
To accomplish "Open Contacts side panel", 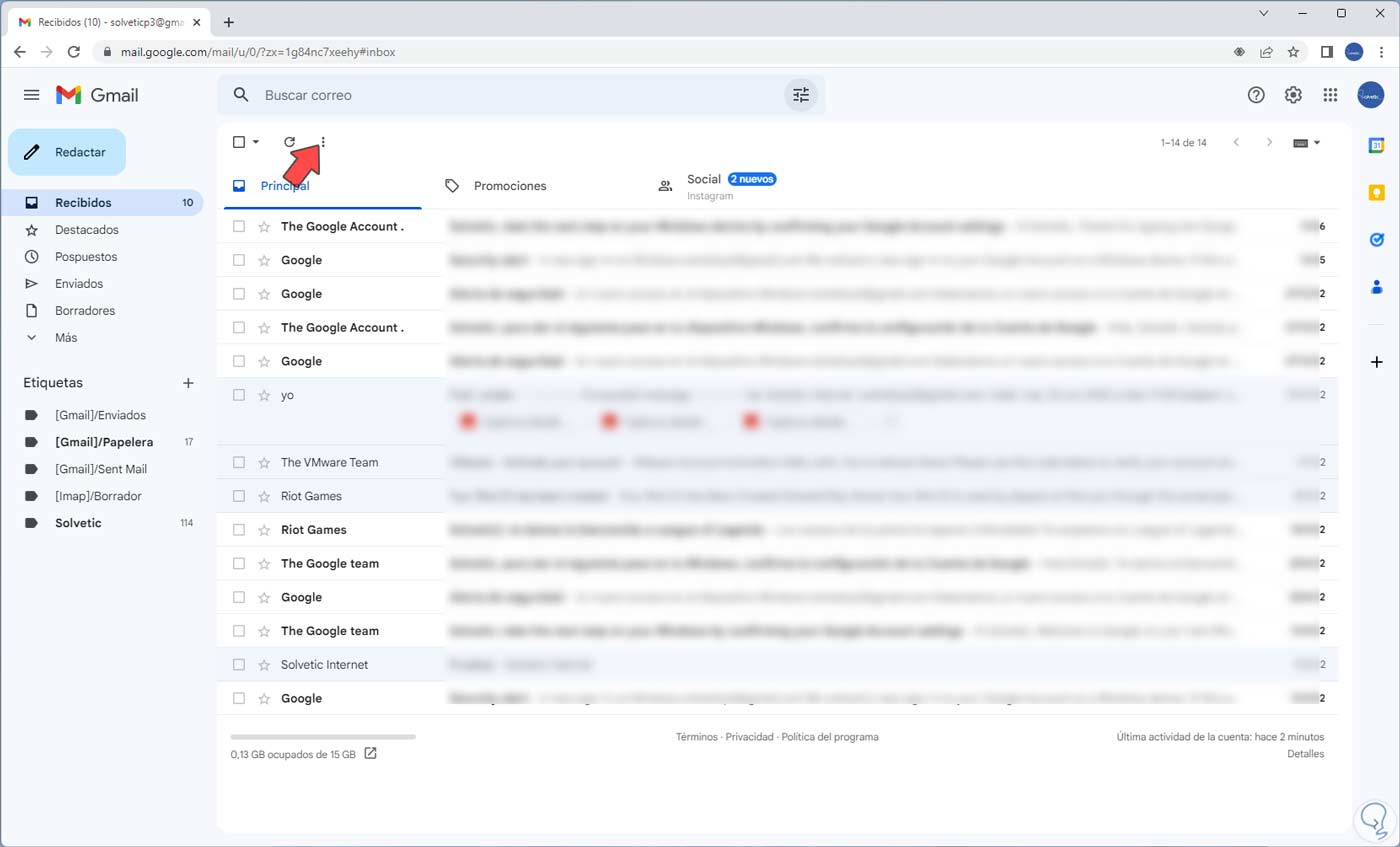I will coord(1376,287).
